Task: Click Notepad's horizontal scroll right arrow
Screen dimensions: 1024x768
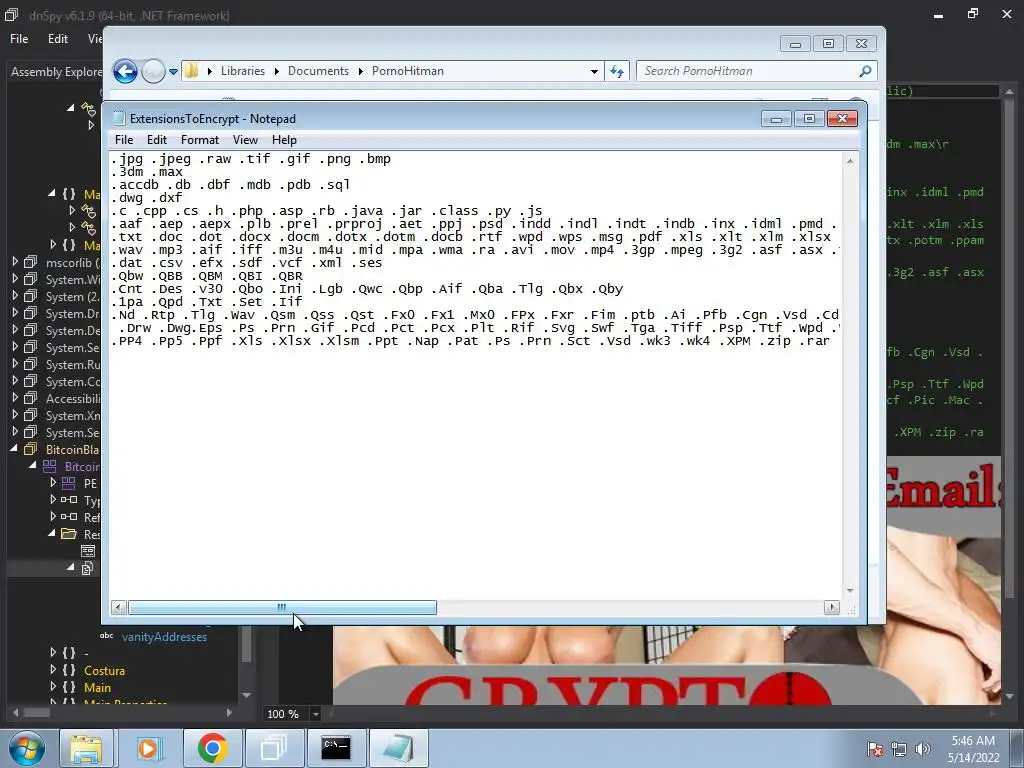Action: coord(831,607)
